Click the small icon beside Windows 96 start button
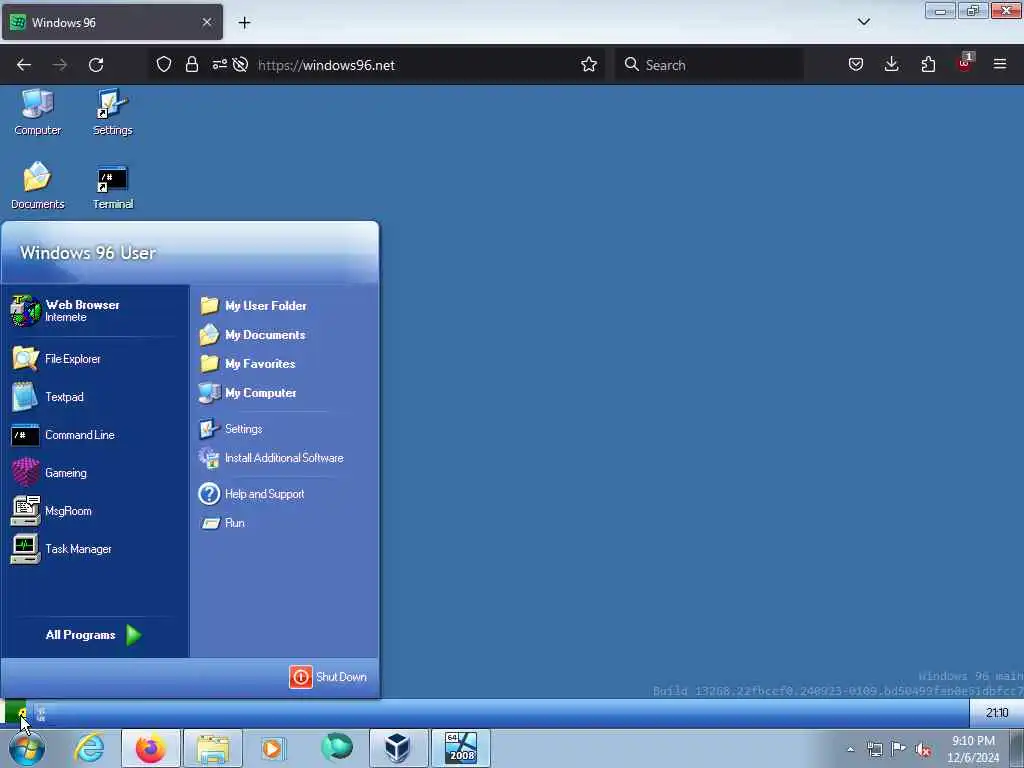Viewport: 1024px width, 768px height. (x=40, y=713)
